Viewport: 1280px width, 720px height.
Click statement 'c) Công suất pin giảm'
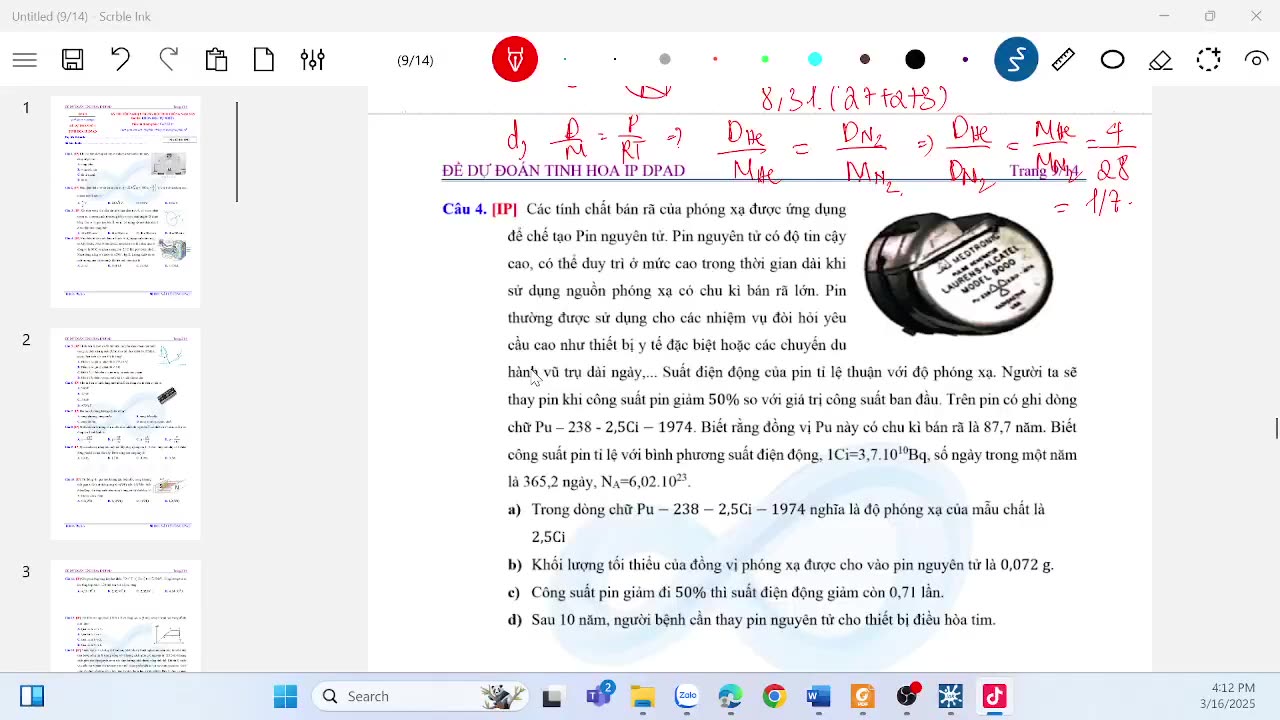click(726, 592)
